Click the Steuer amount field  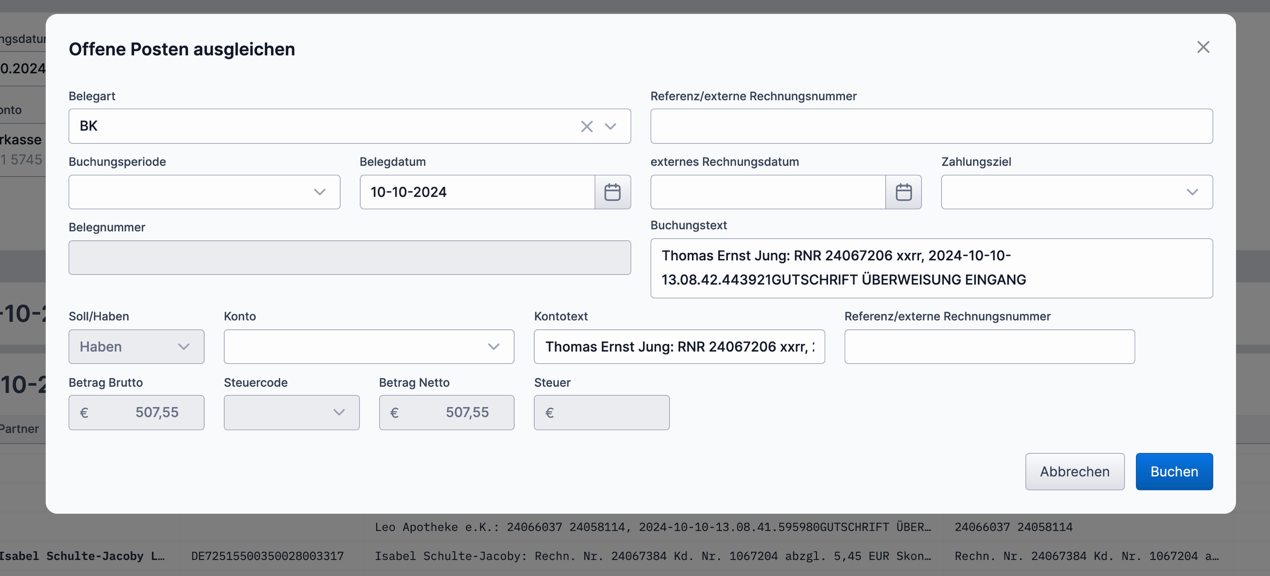pos(601,412)
